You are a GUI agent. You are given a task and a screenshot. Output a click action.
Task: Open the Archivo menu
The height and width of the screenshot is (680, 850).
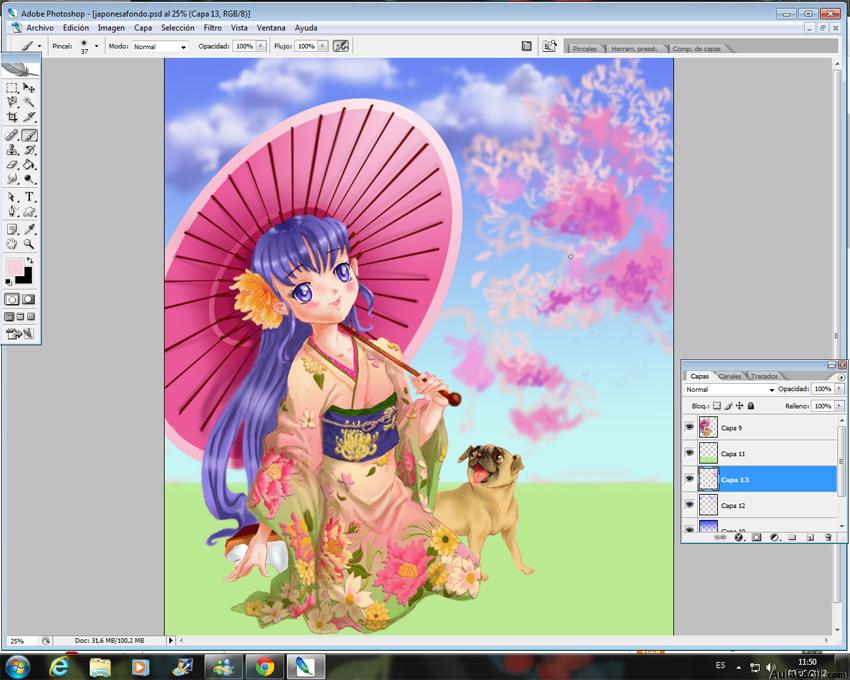[40, 28]
